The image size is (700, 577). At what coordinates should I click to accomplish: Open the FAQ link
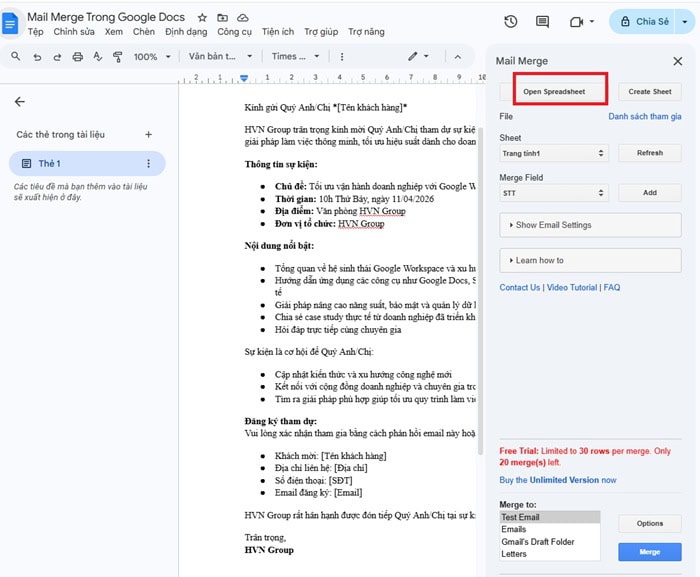612,288
